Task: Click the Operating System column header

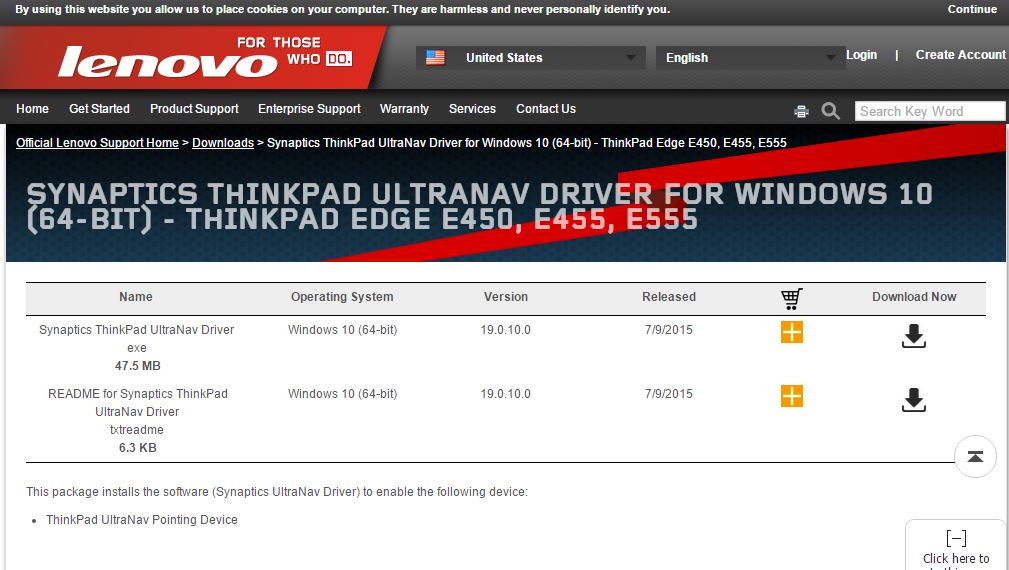Action: coord(342,297)
